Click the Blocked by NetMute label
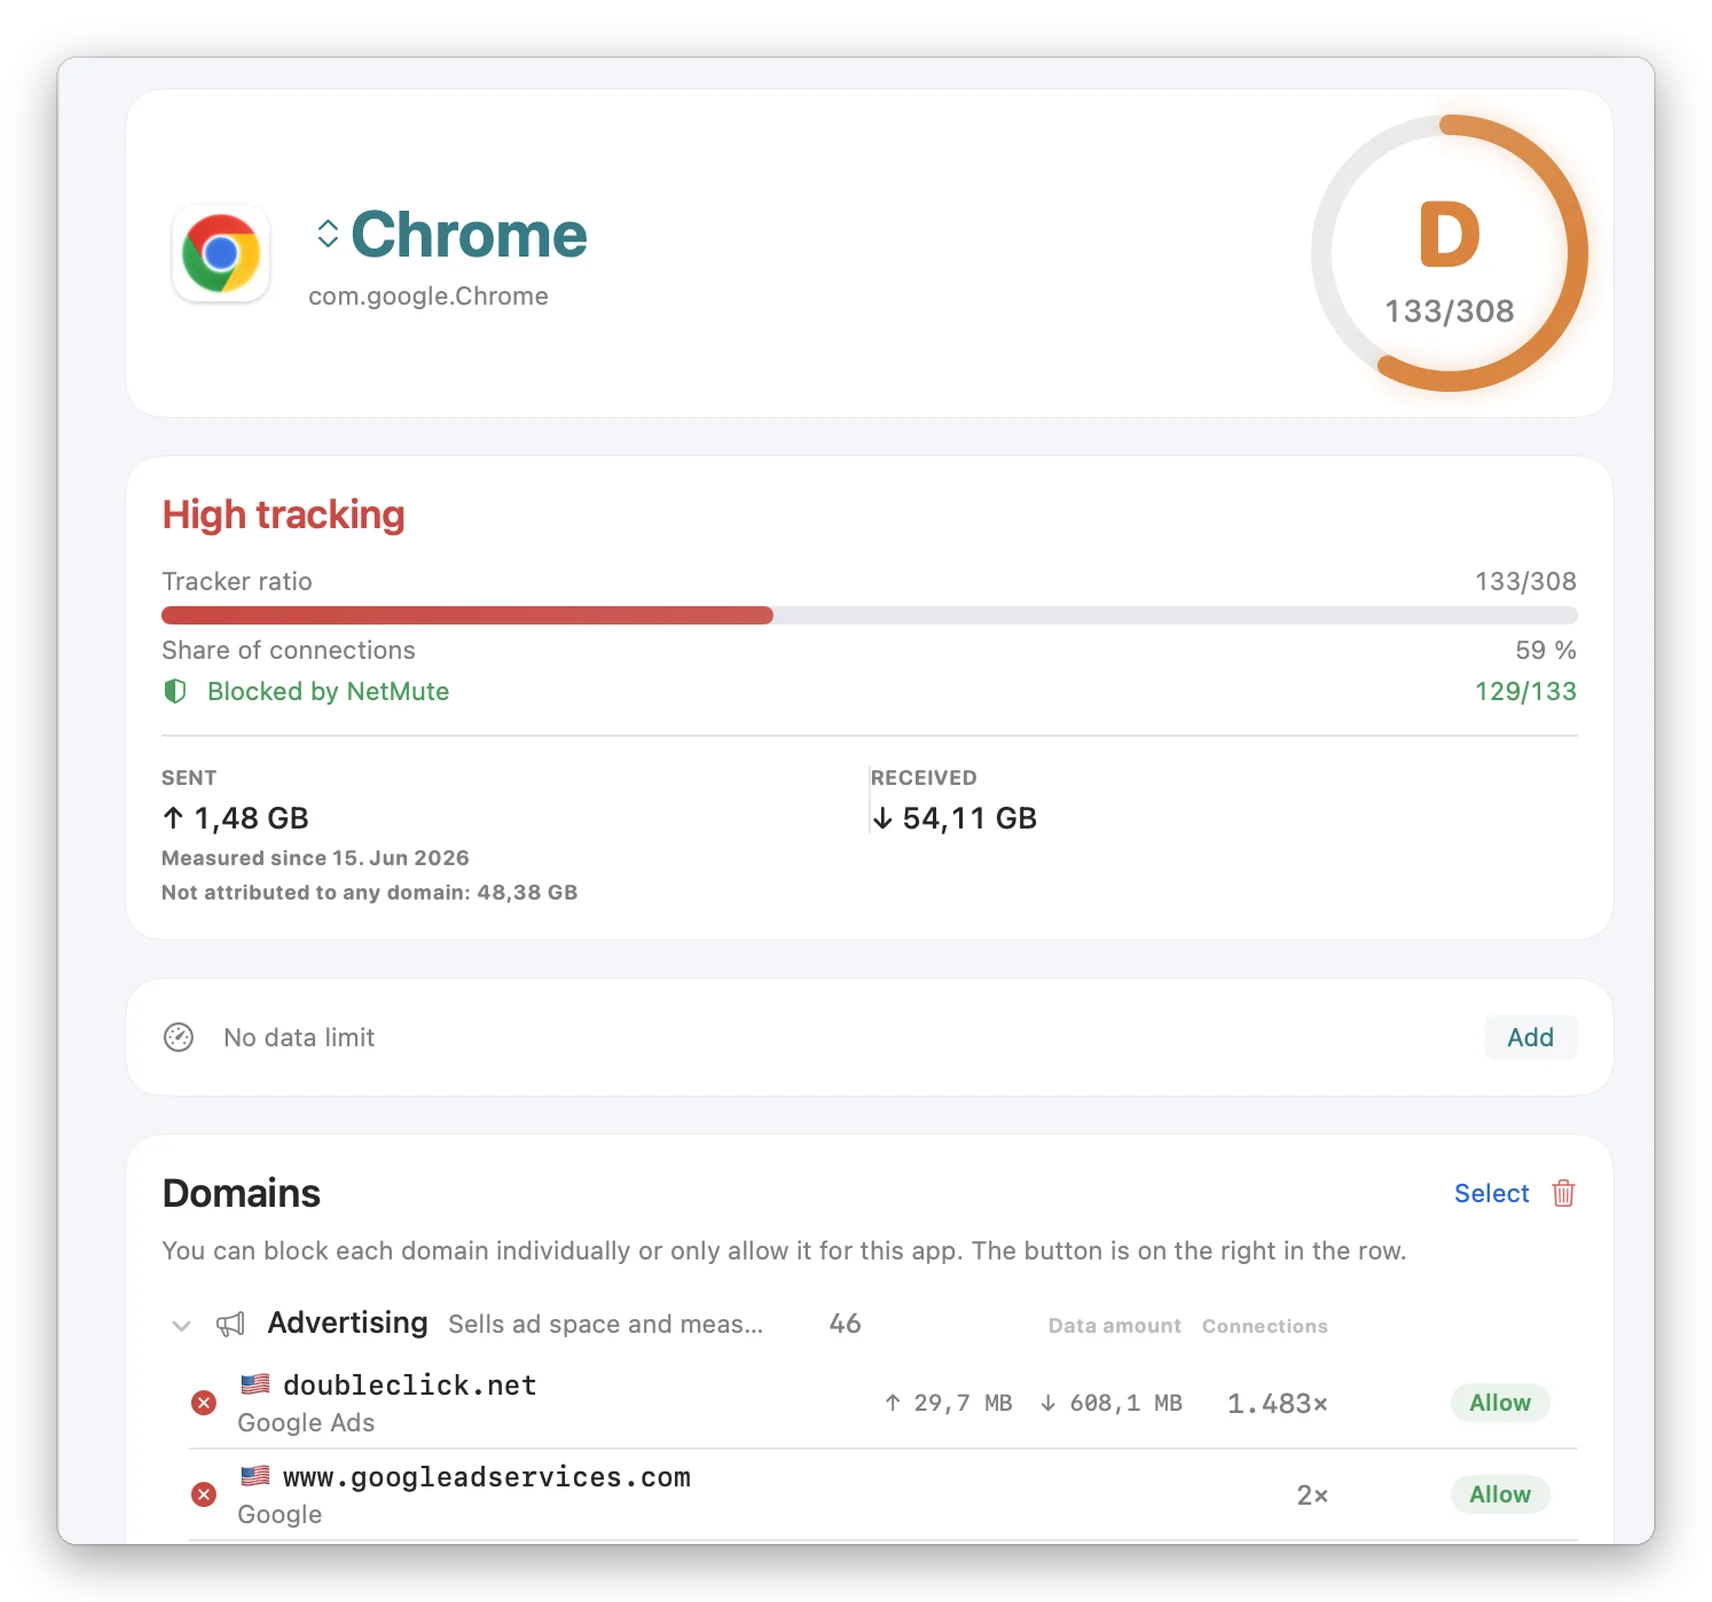The height and width of the screenshot is (1602, 1712). pos(328,691)
